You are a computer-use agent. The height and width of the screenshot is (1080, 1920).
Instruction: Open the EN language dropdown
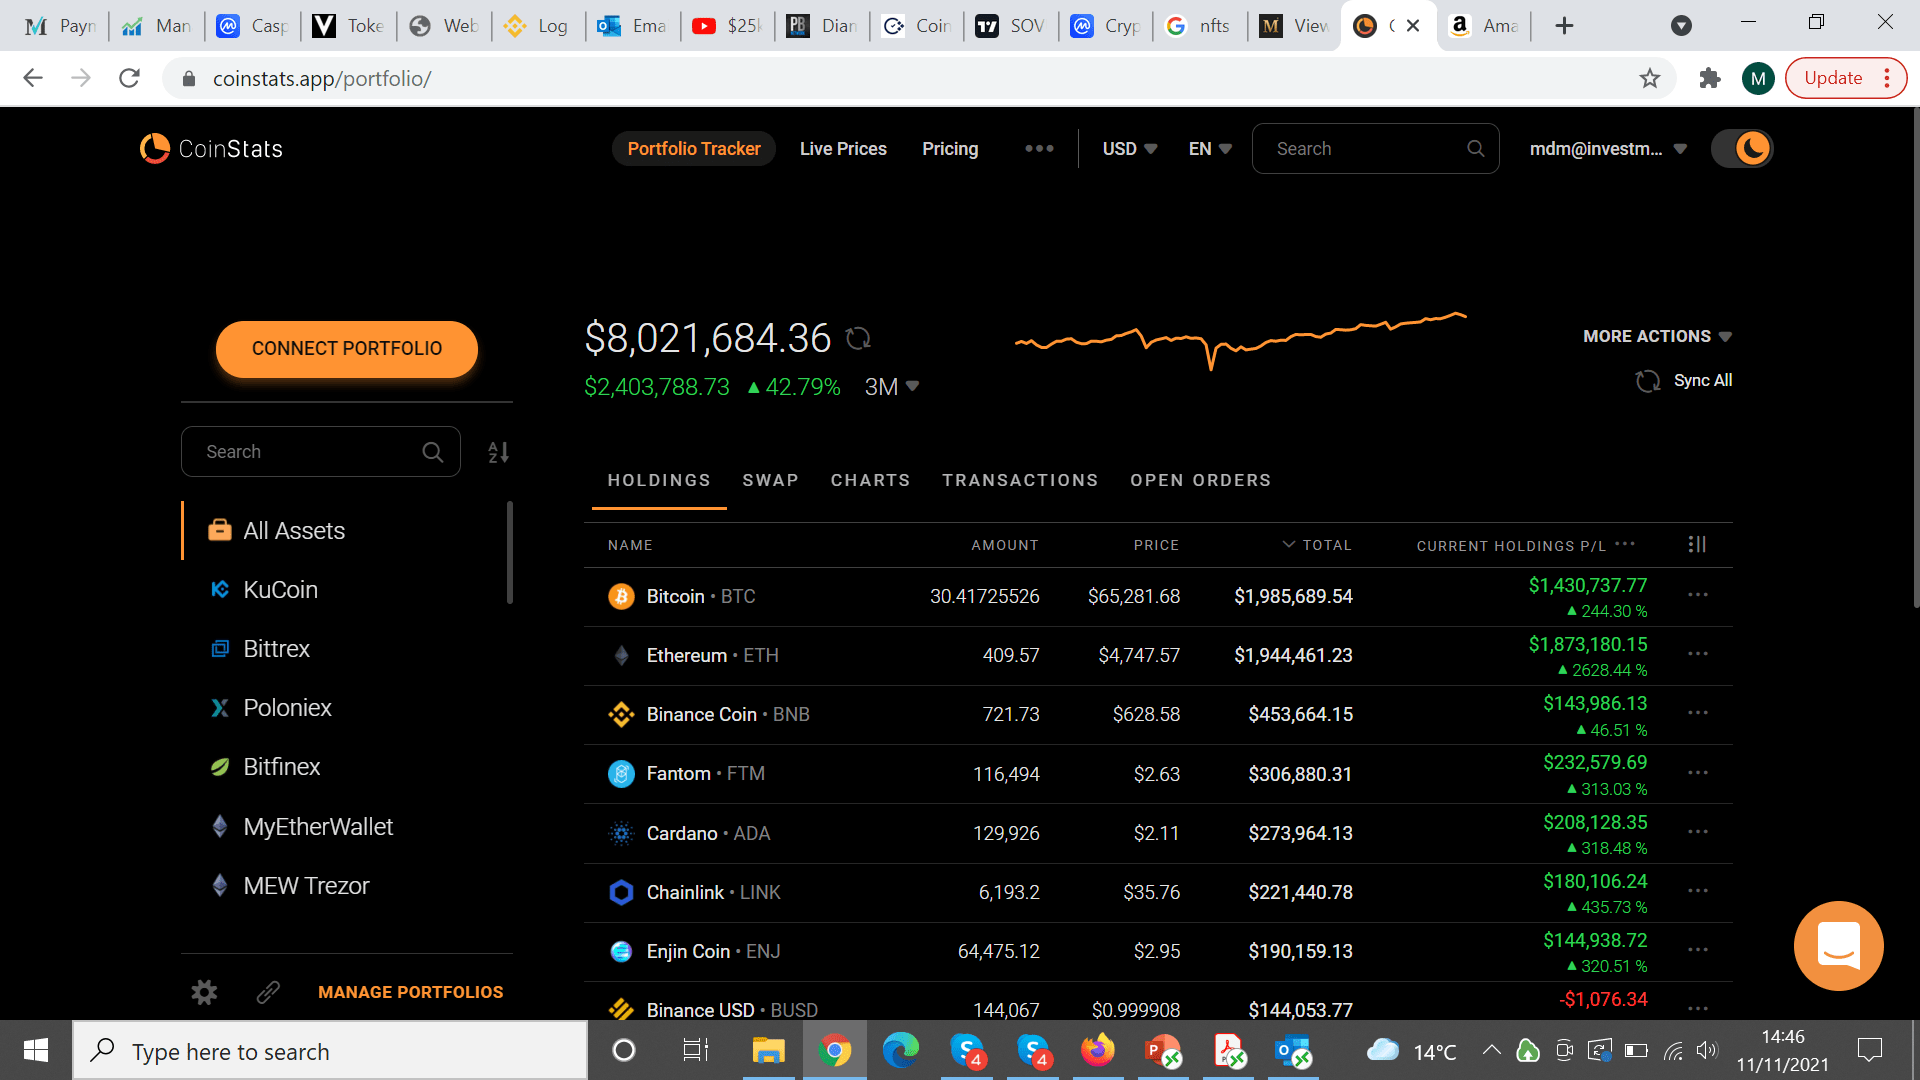[x=1209, y=149]
